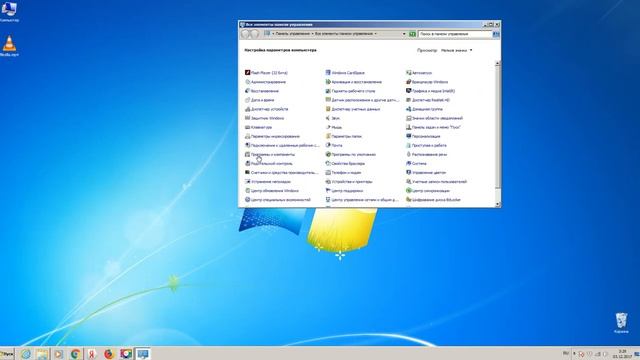Open the Восстановление icon
The image size is (640, 360).
(x=247, y=91)
